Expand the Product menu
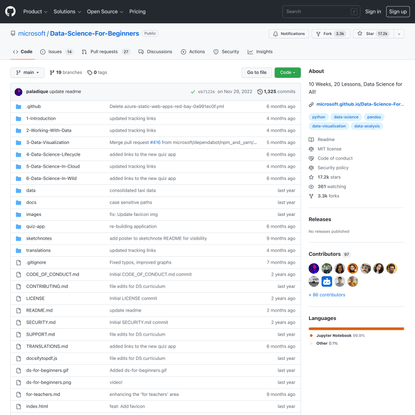 pyautogui.click(x=35, y=11)
